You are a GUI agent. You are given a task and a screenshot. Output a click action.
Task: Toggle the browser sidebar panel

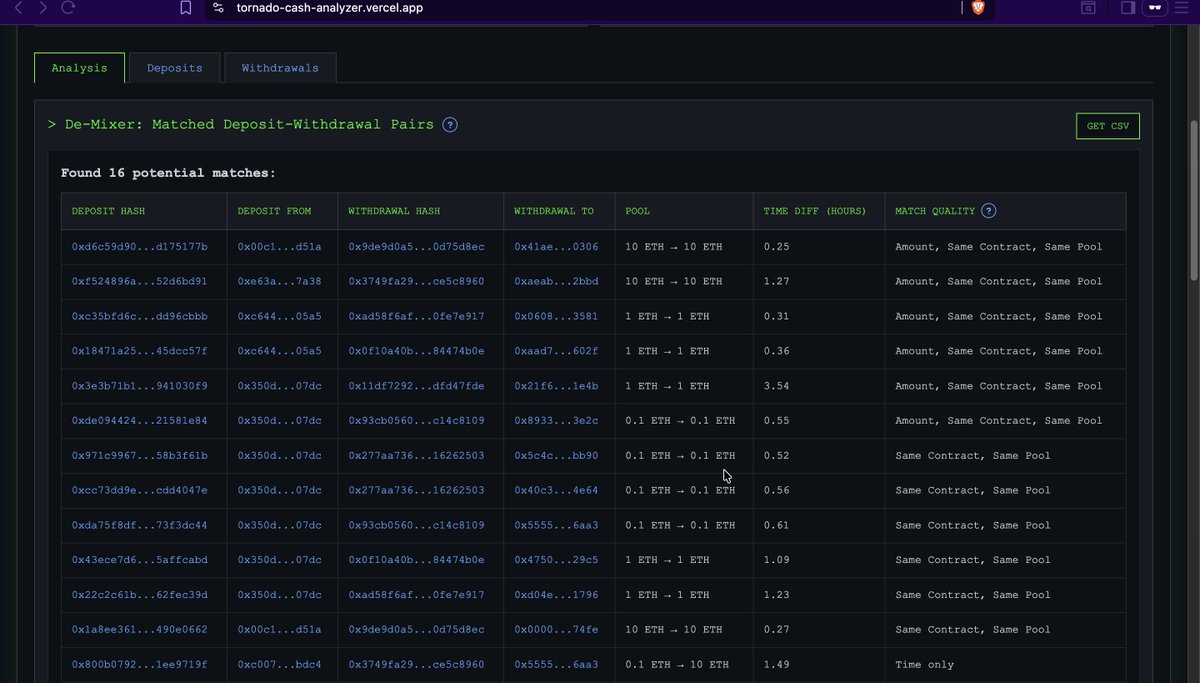pos(1128,7)
